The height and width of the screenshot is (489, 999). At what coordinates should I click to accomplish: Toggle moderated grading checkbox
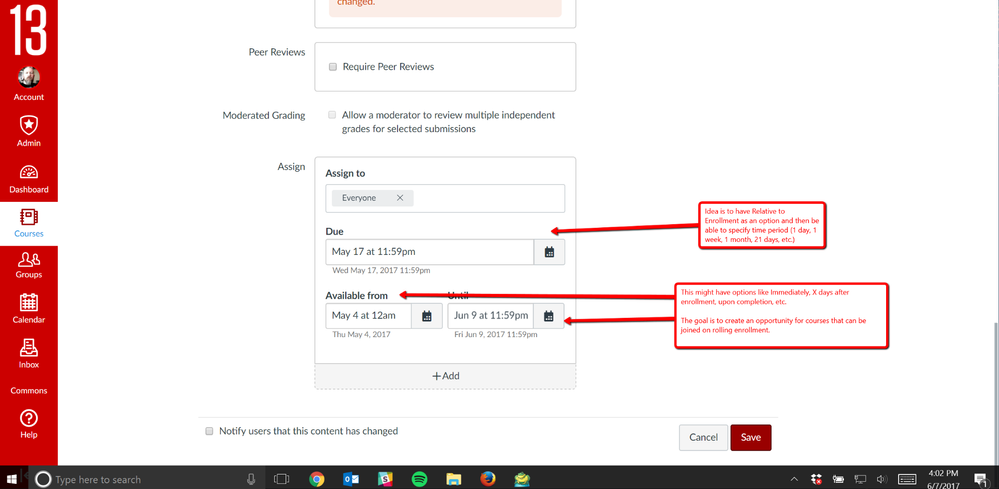(332, 115)
